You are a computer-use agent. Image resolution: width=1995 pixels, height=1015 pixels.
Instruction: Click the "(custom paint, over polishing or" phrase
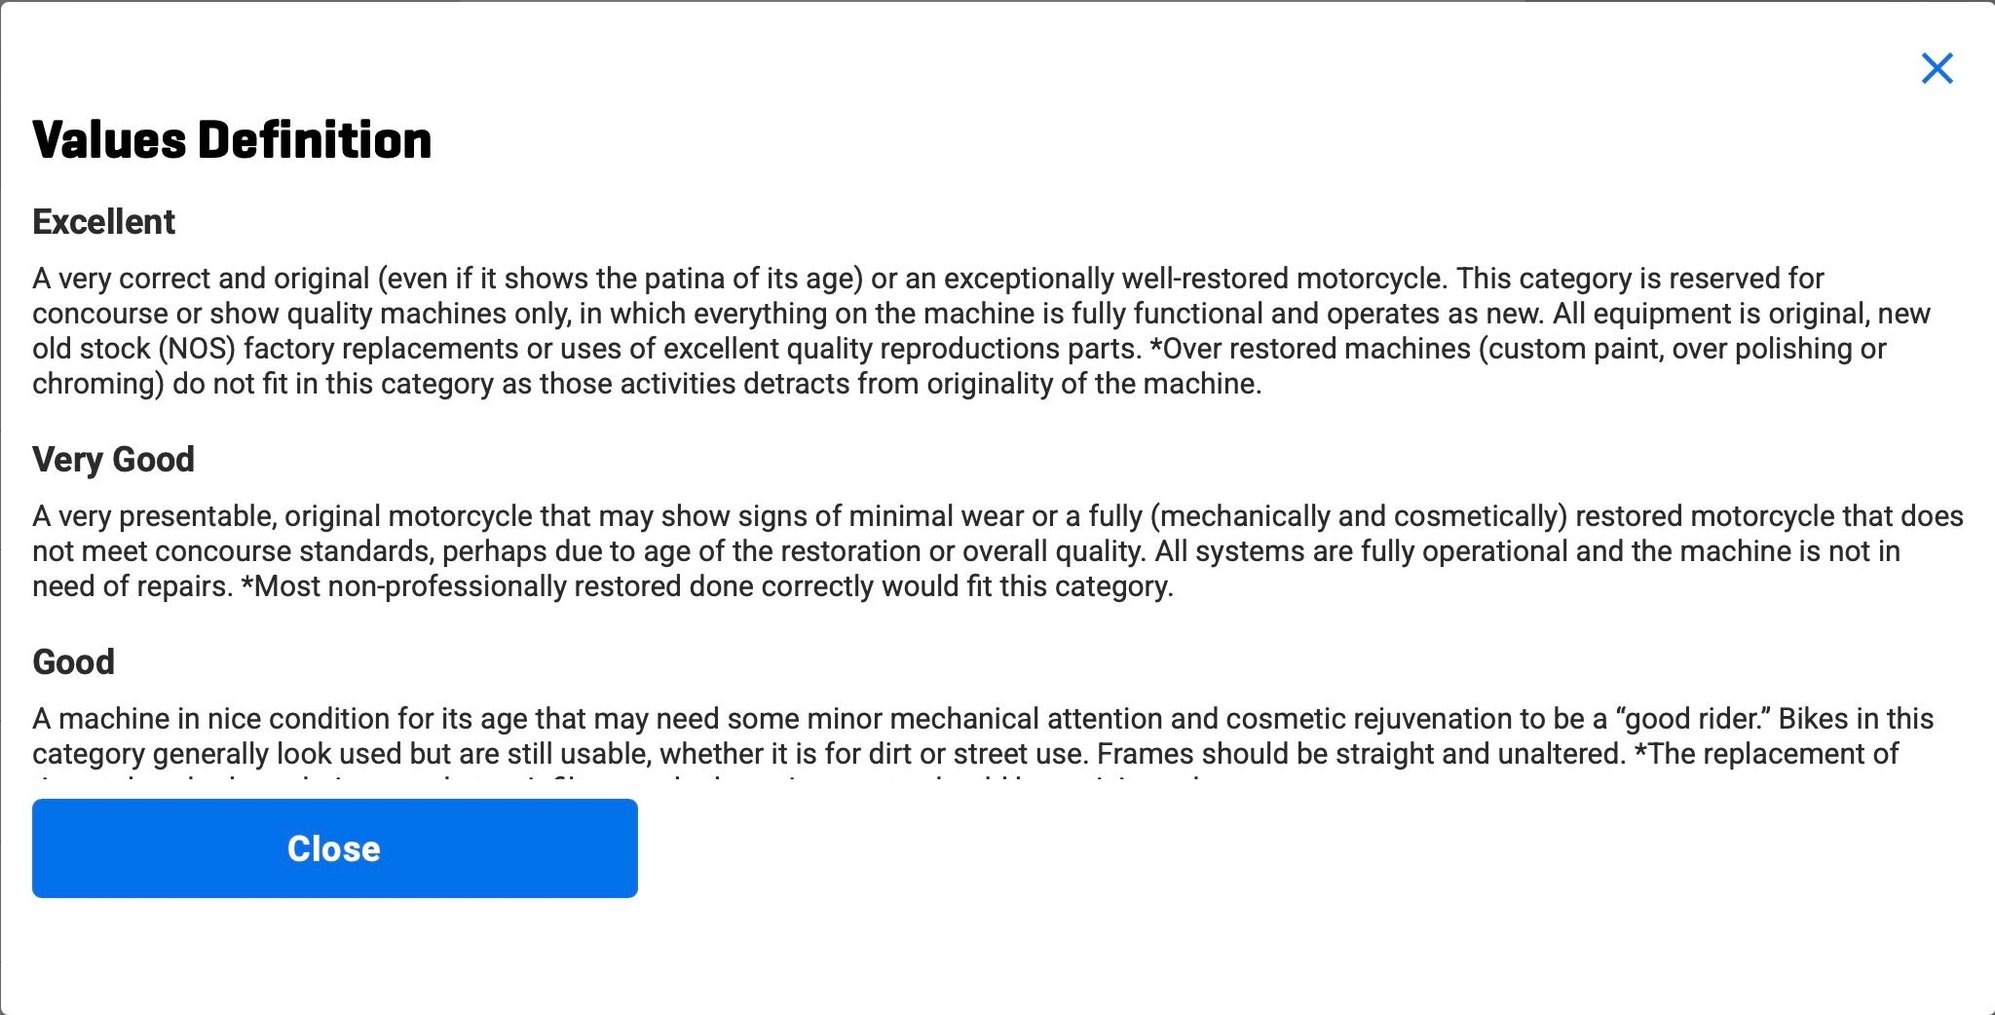point(1682,349)
